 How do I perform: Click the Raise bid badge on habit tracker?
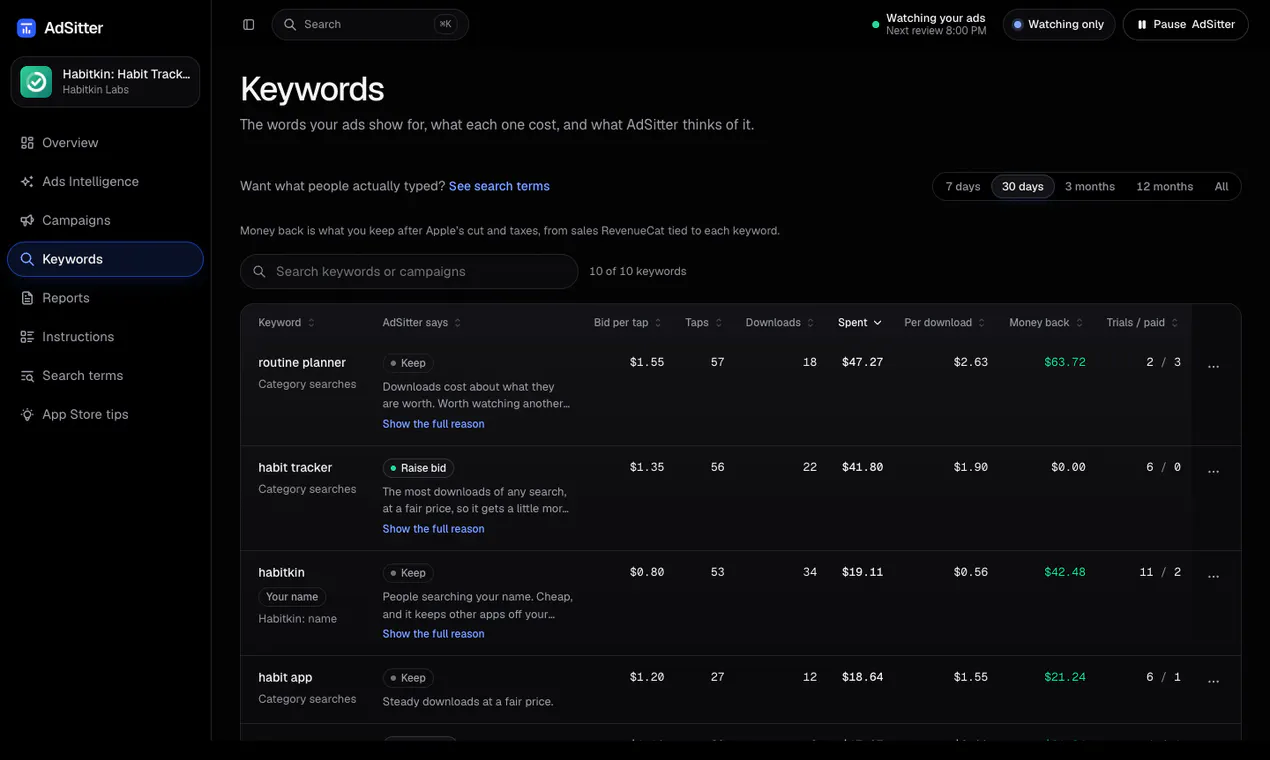[418, 468]
